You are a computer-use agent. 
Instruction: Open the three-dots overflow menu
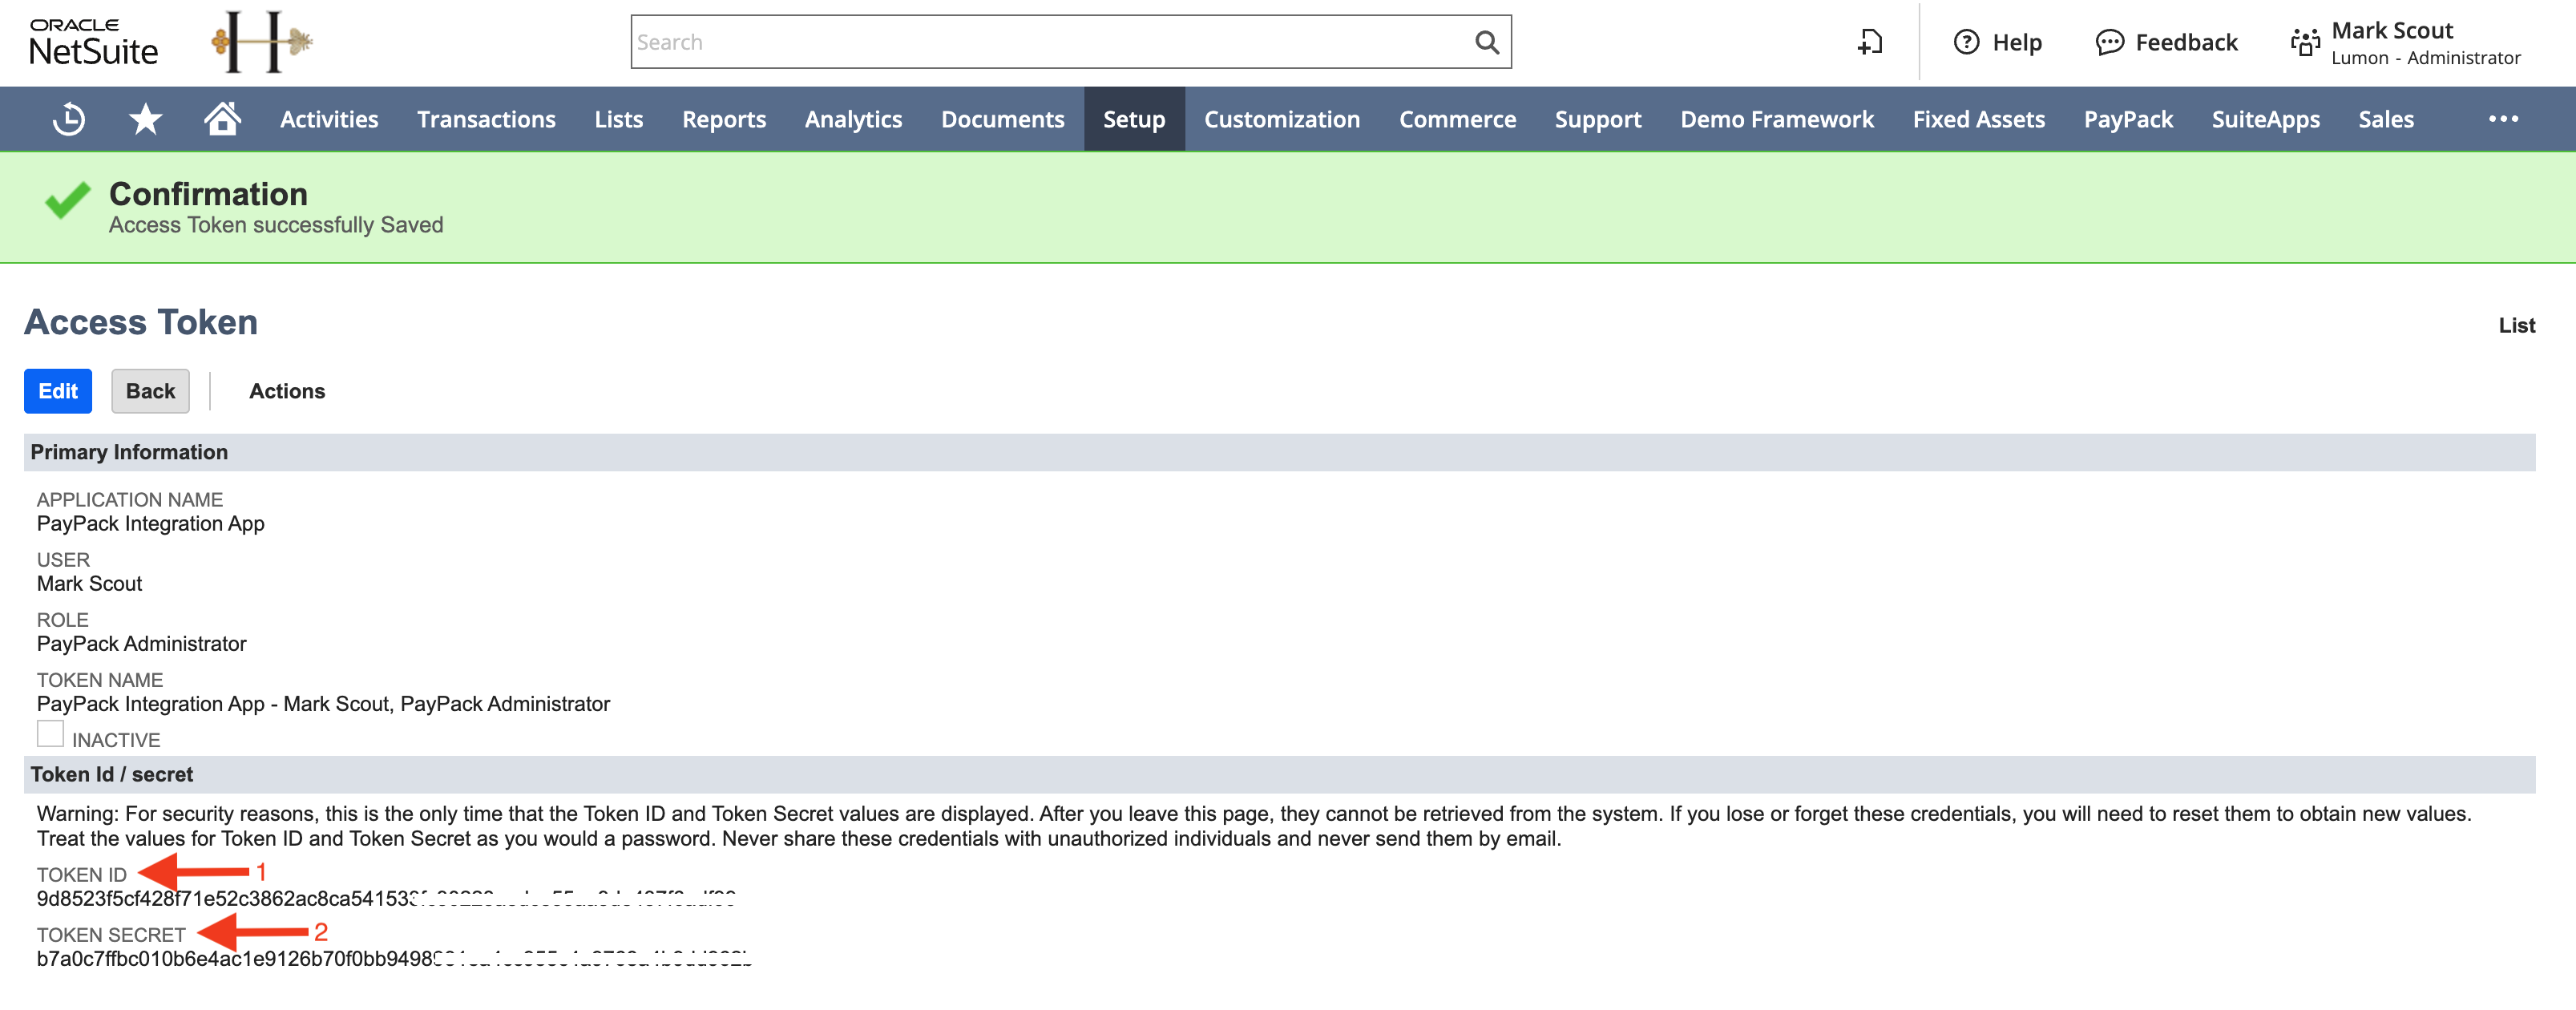[2503, 119]
